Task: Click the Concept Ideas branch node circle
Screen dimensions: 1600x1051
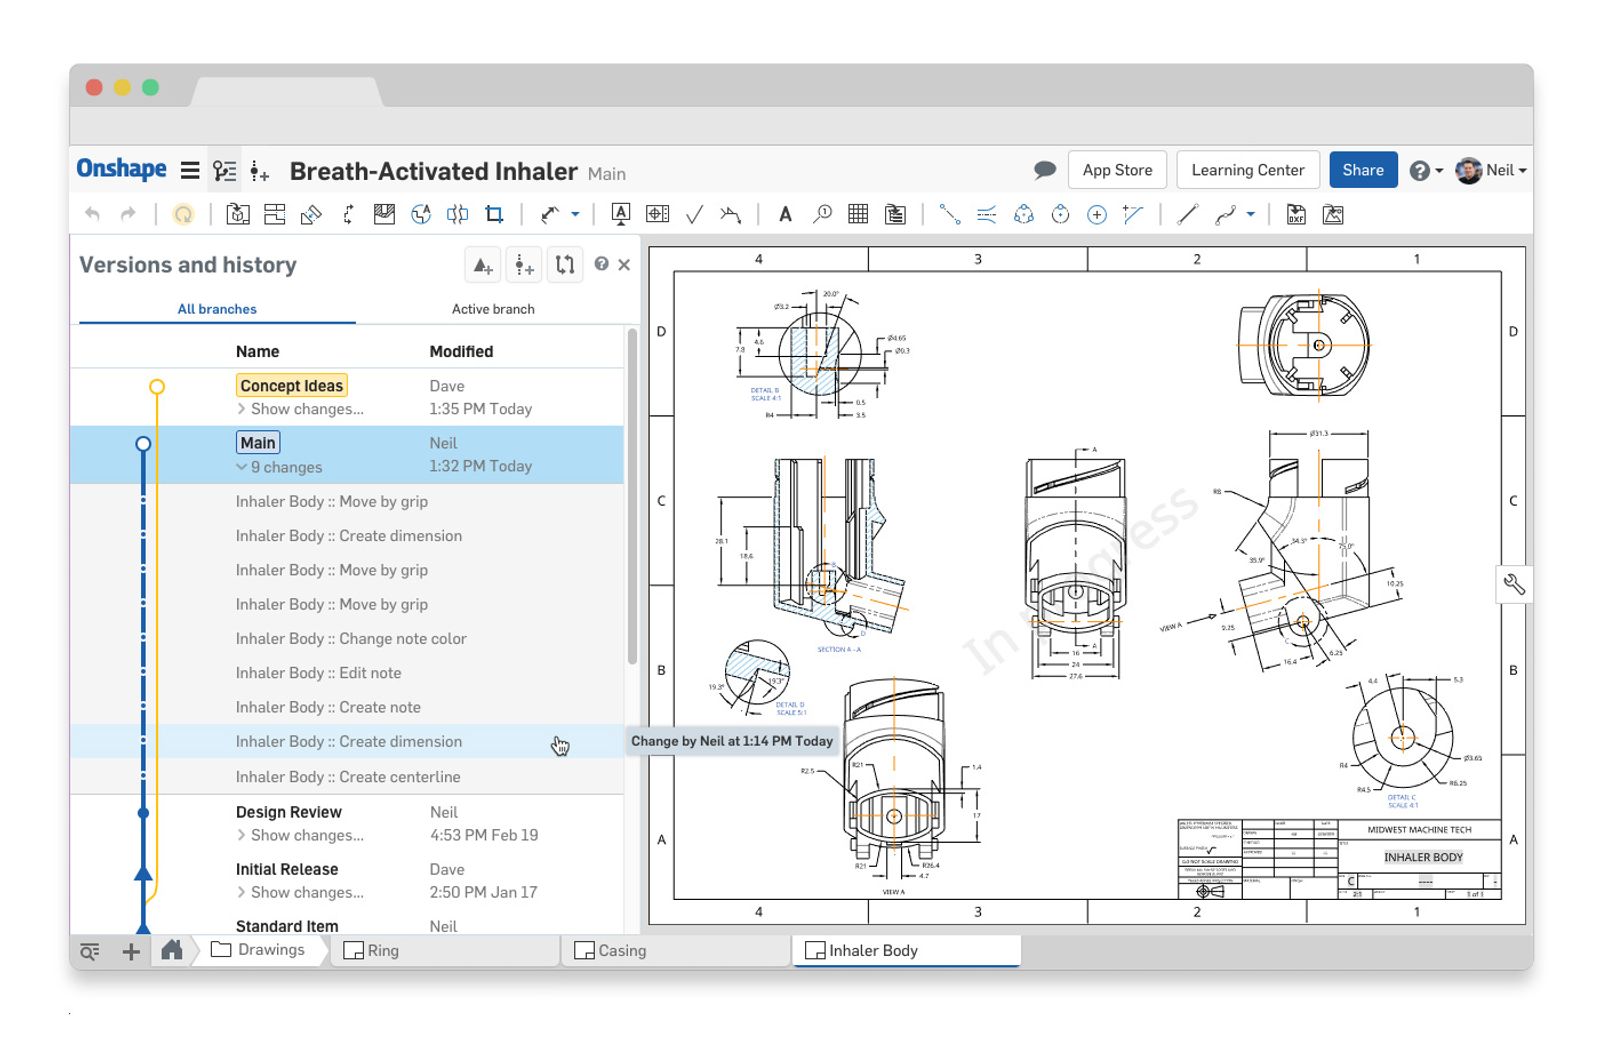Action: 157,387
